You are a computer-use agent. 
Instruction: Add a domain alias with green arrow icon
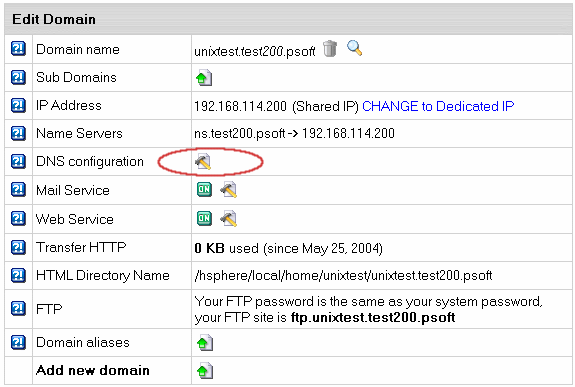[x=205, y=342]
